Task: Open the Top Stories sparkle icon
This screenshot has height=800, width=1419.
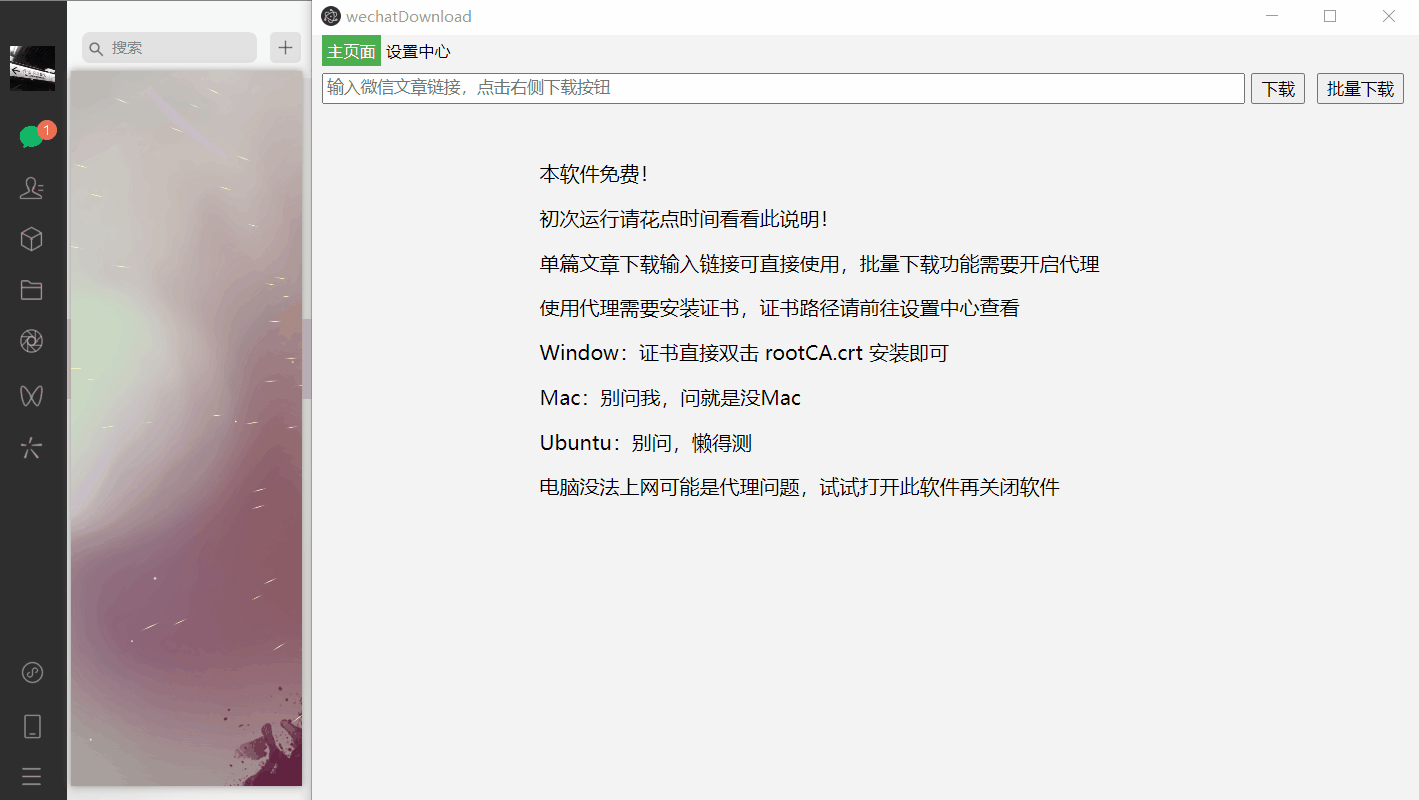Action: [x=32, y=447]
